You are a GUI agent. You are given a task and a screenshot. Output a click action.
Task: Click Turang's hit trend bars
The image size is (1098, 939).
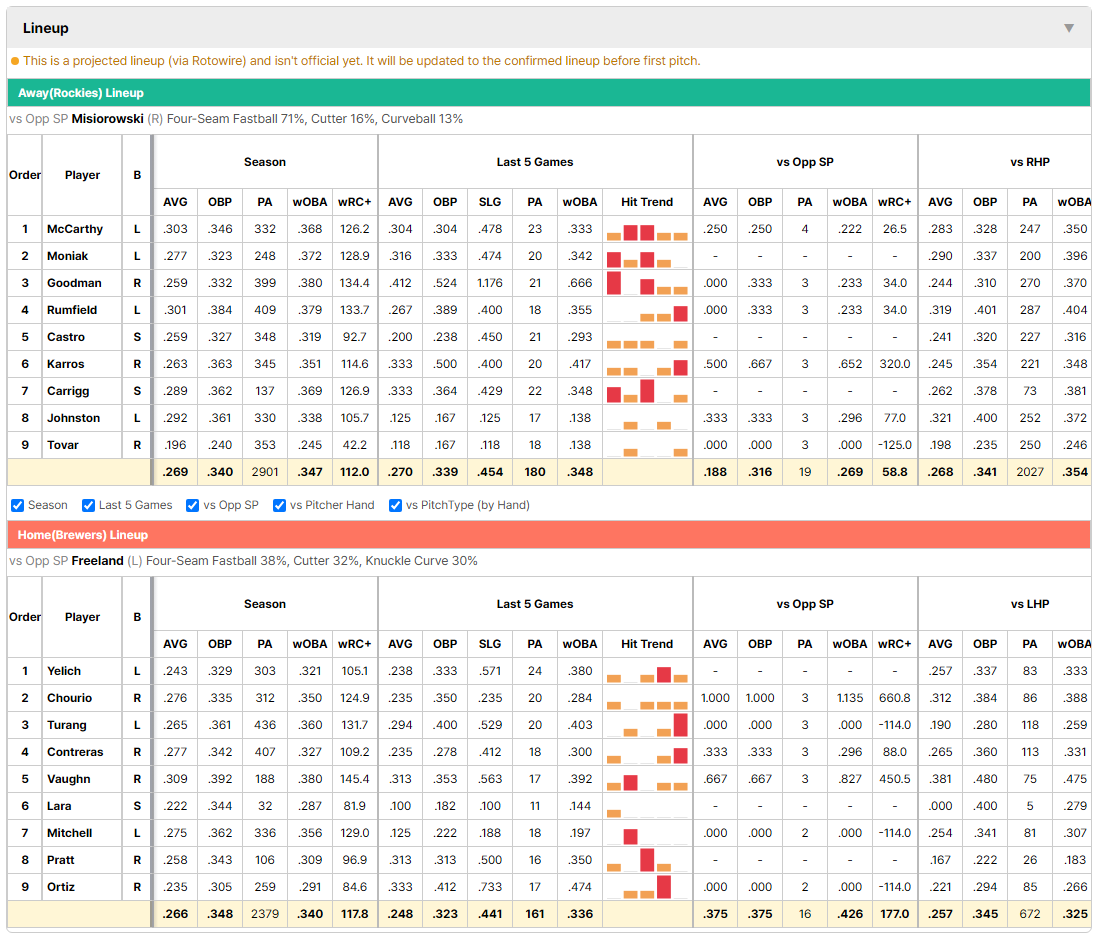click(x=647, y=725)
